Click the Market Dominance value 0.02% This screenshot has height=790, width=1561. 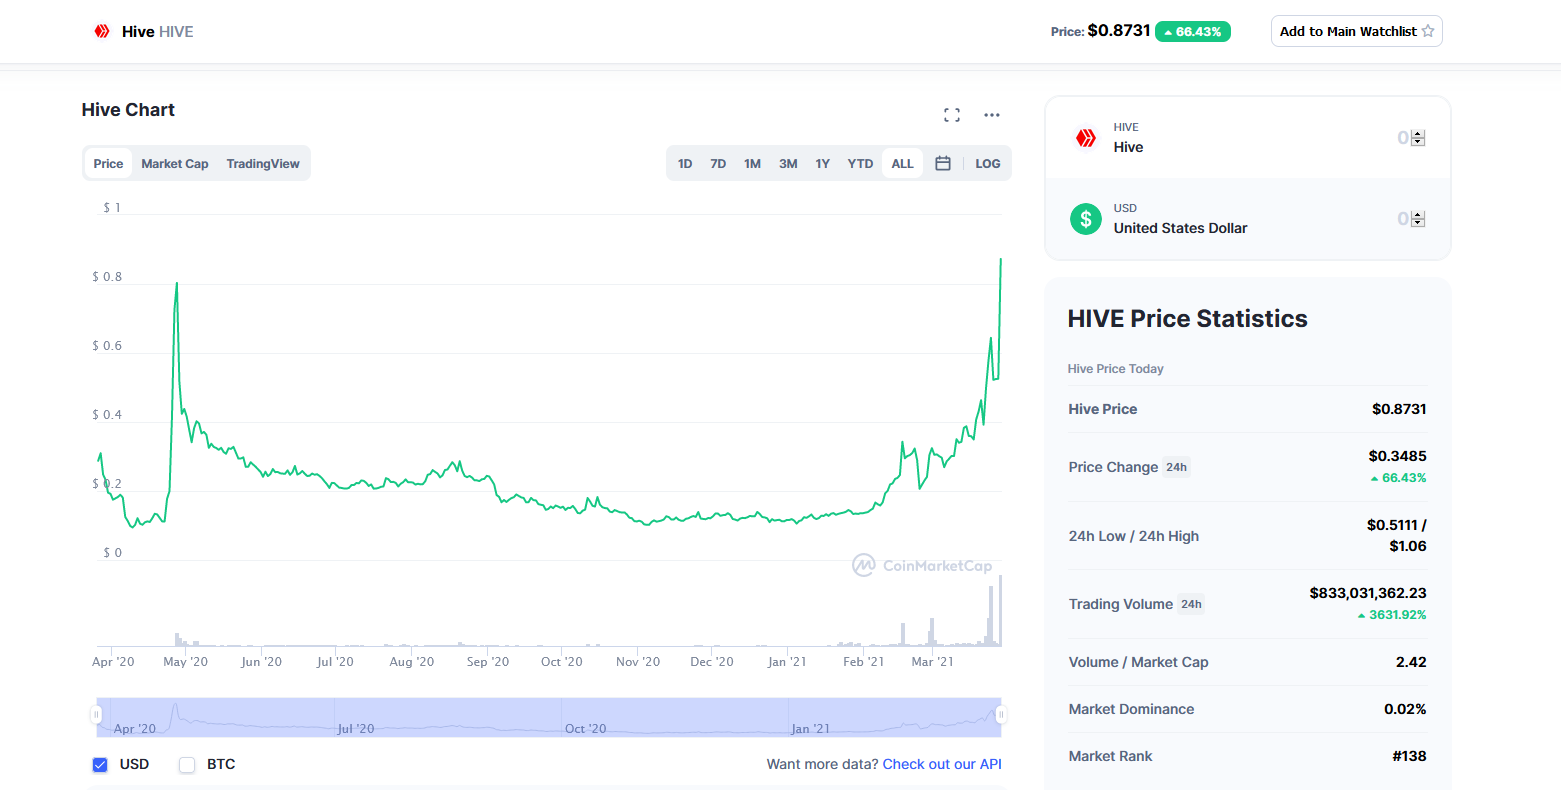pyautogui.click(x=1405, y=709)
